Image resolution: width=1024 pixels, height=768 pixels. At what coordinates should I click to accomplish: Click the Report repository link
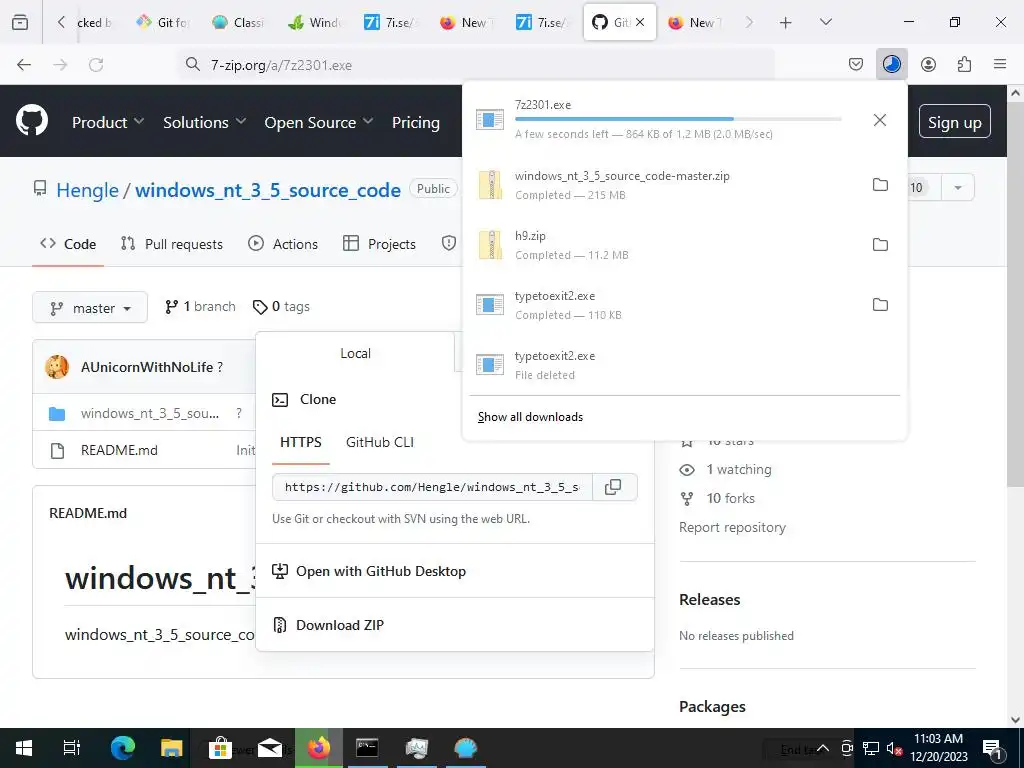[732, 527]
